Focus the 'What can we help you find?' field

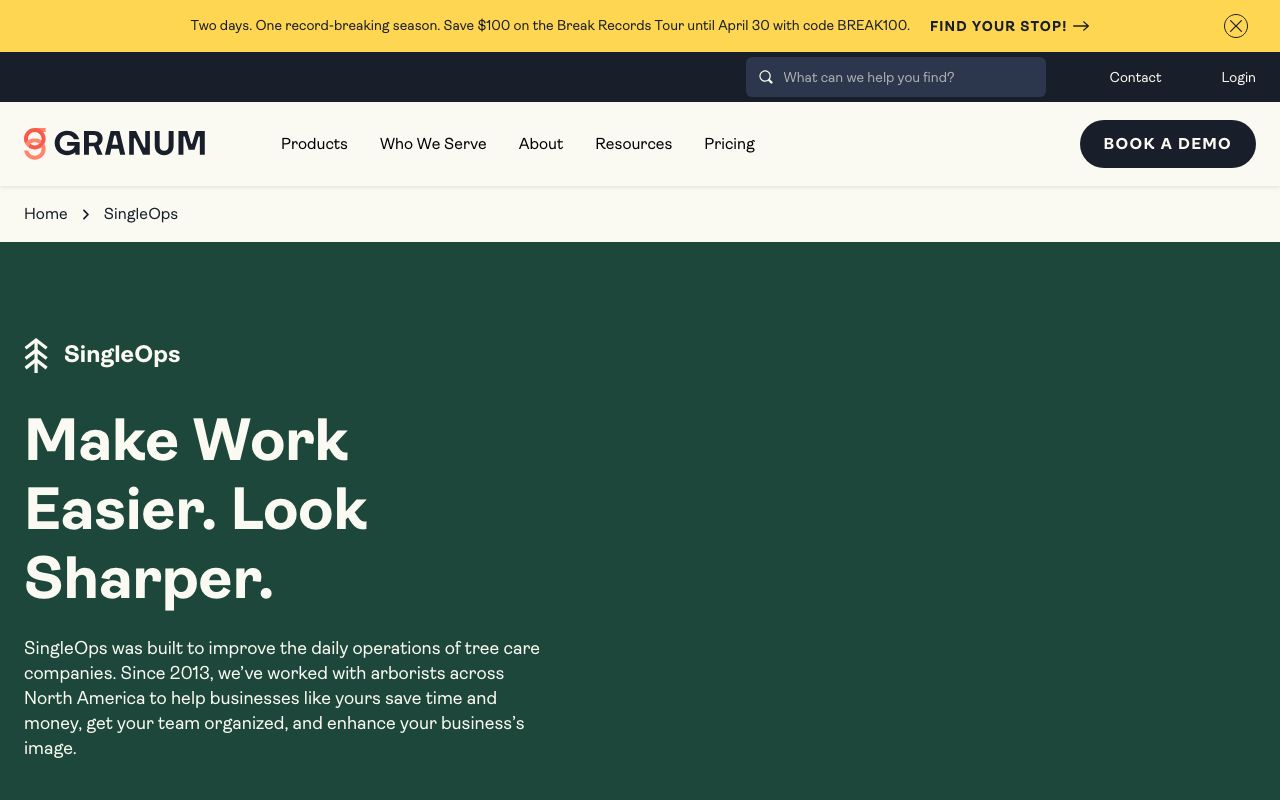click(896, 77)
